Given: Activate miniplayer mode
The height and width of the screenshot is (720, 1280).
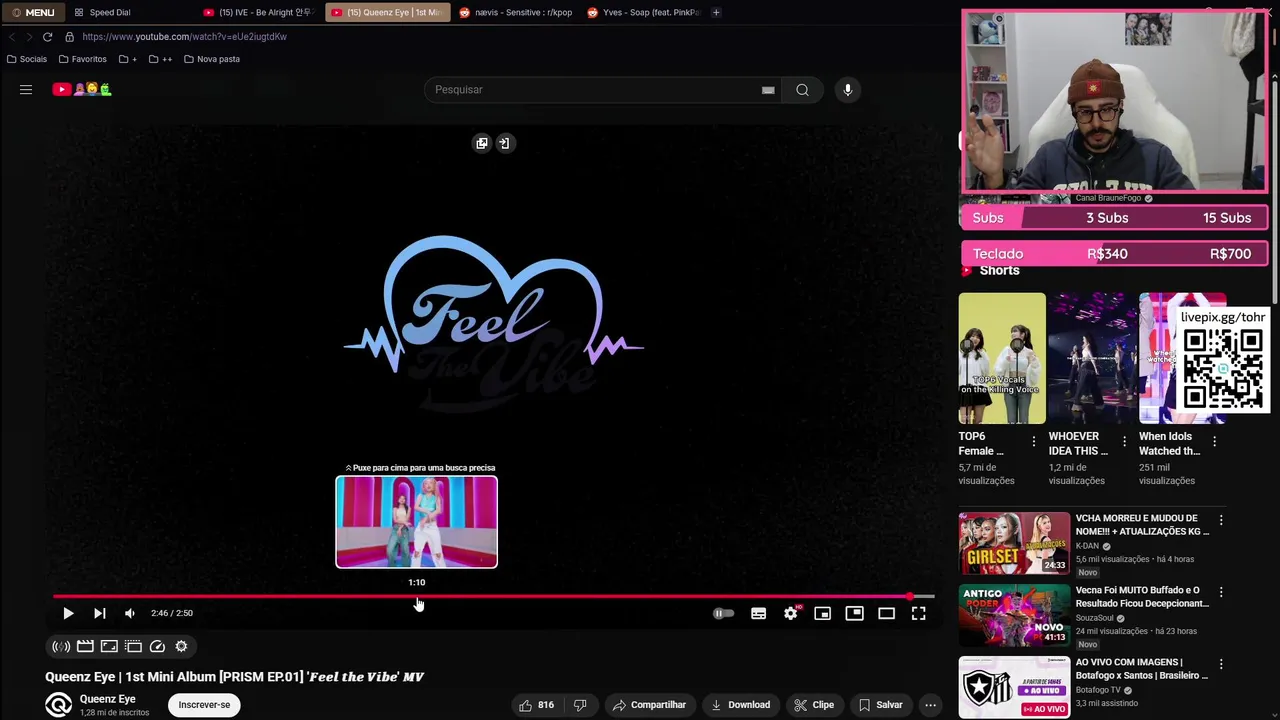Looking at the screenshot, I should click(822, 613).
